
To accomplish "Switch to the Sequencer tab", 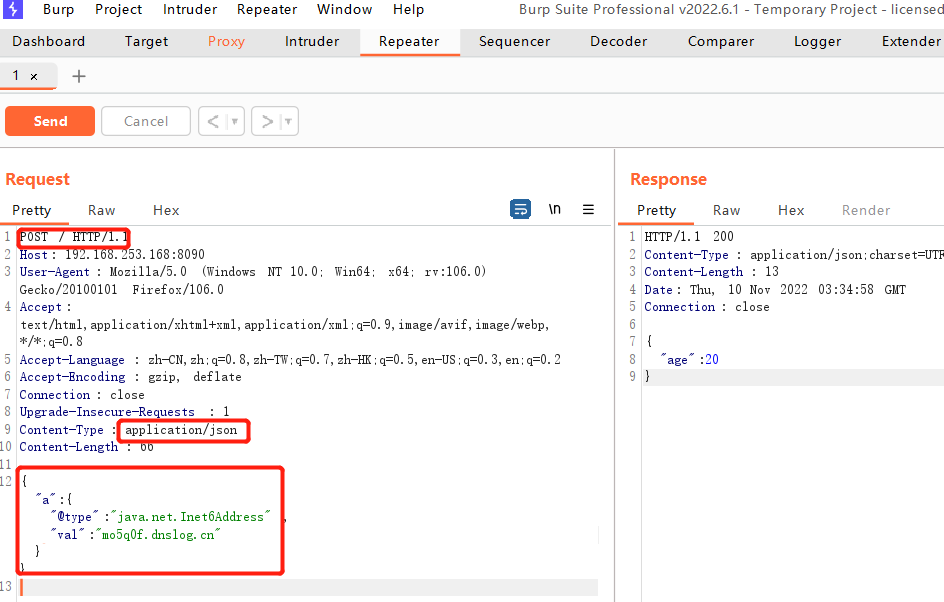I will [514, 42].
